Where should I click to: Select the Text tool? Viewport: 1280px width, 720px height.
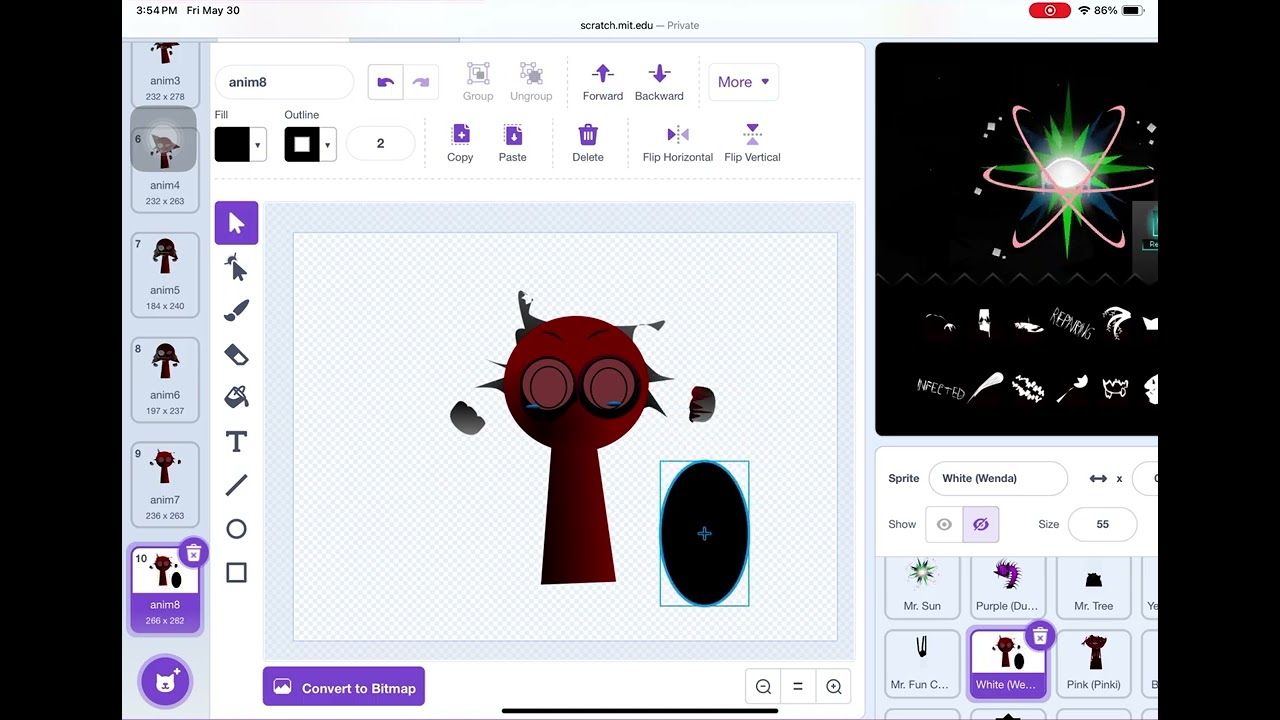point(236,441)
